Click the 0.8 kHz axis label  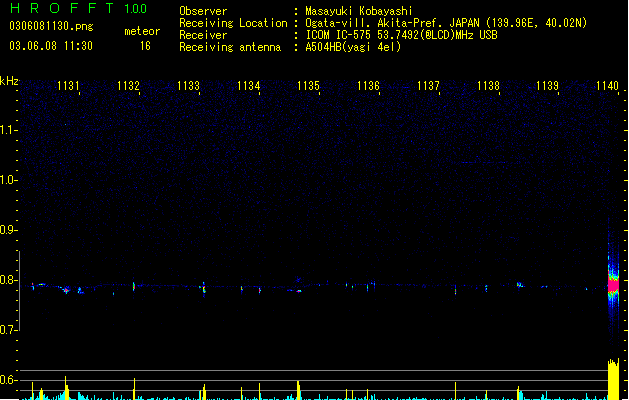point(7,280)
